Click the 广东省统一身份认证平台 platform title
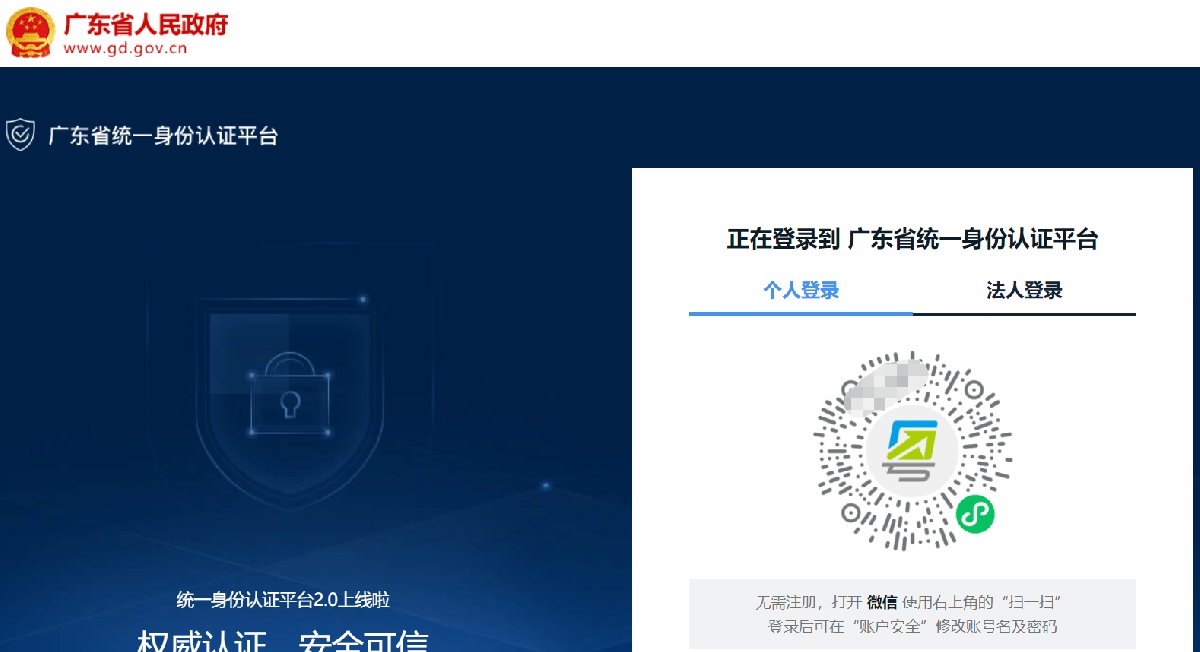The width and height of the screenshot is (1200, 652). 163,136
